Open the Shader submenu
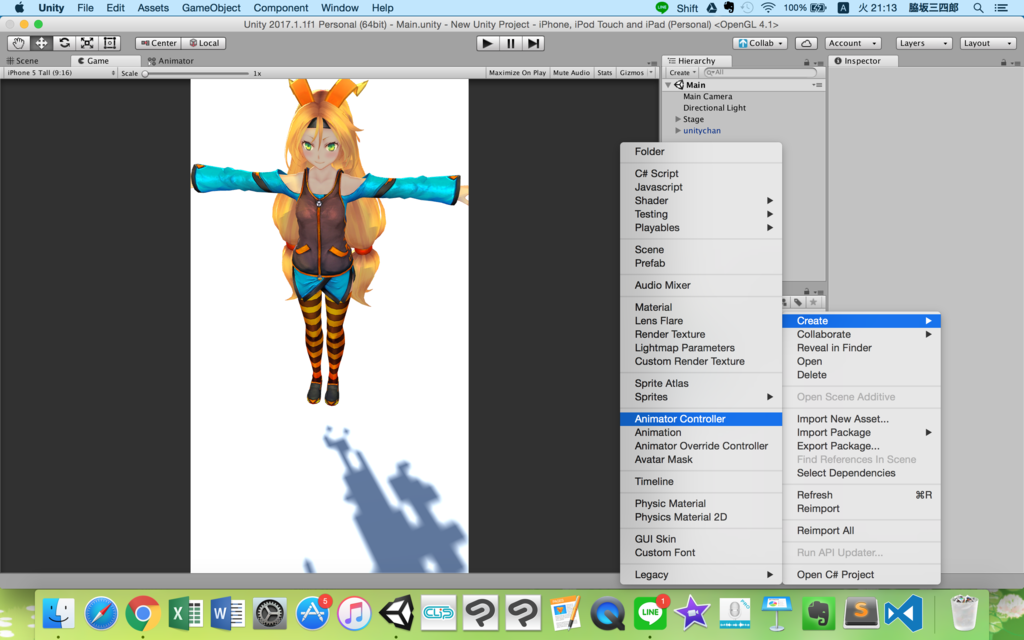 tap(701, 200)
